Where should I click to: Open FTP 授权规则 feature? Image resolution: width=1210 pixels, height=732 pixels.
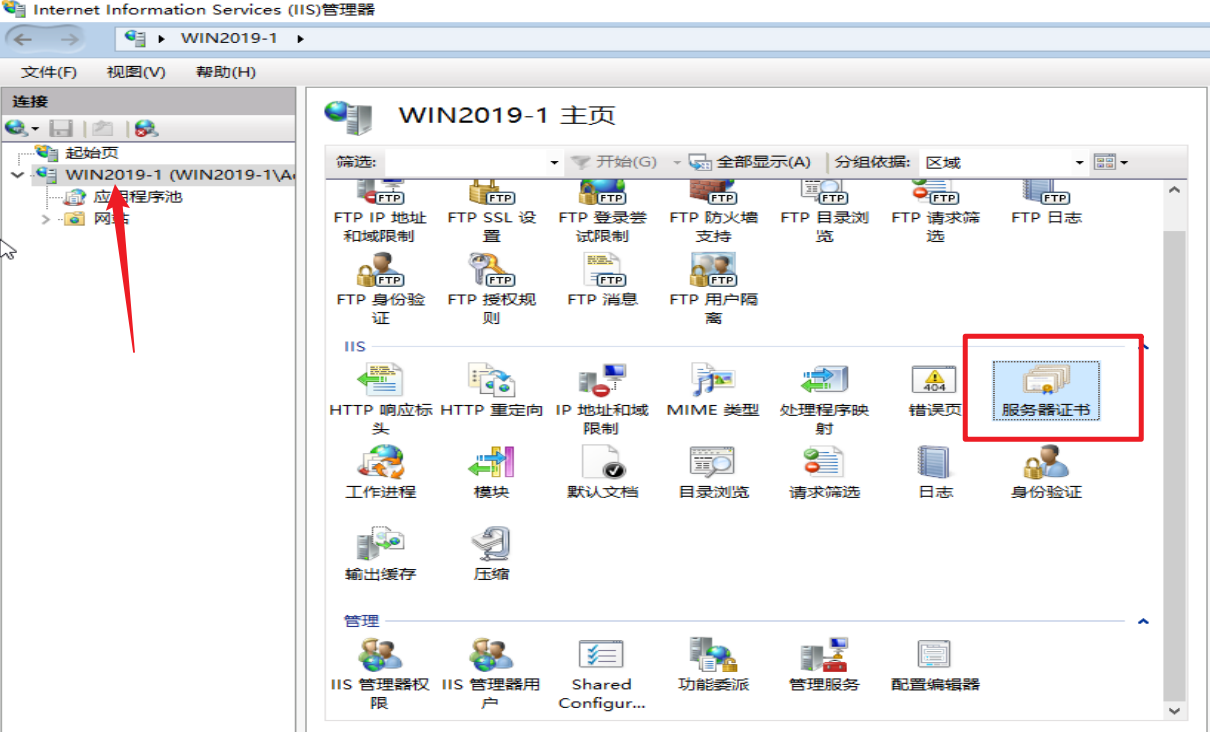point(491,288)
